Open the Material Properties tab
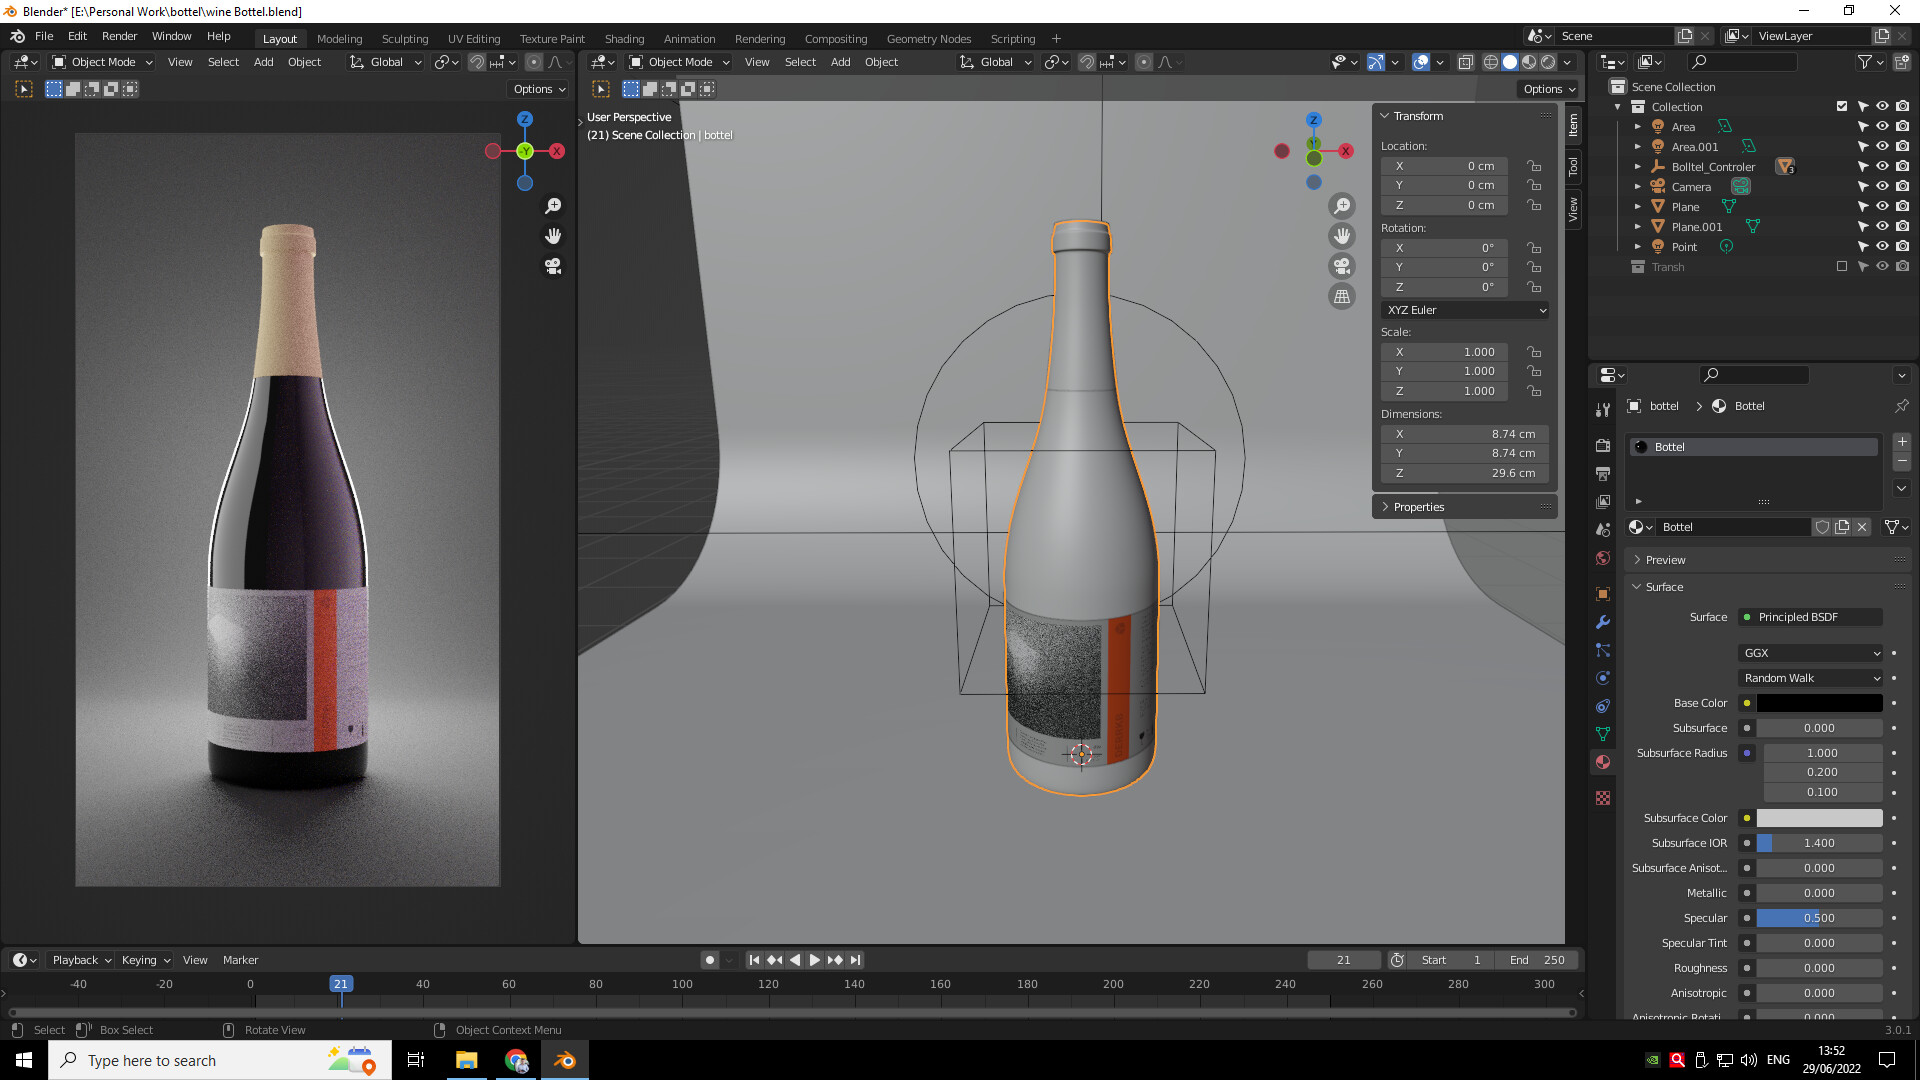This screenshot has width=1920, height=1080. click(1603, 761)
